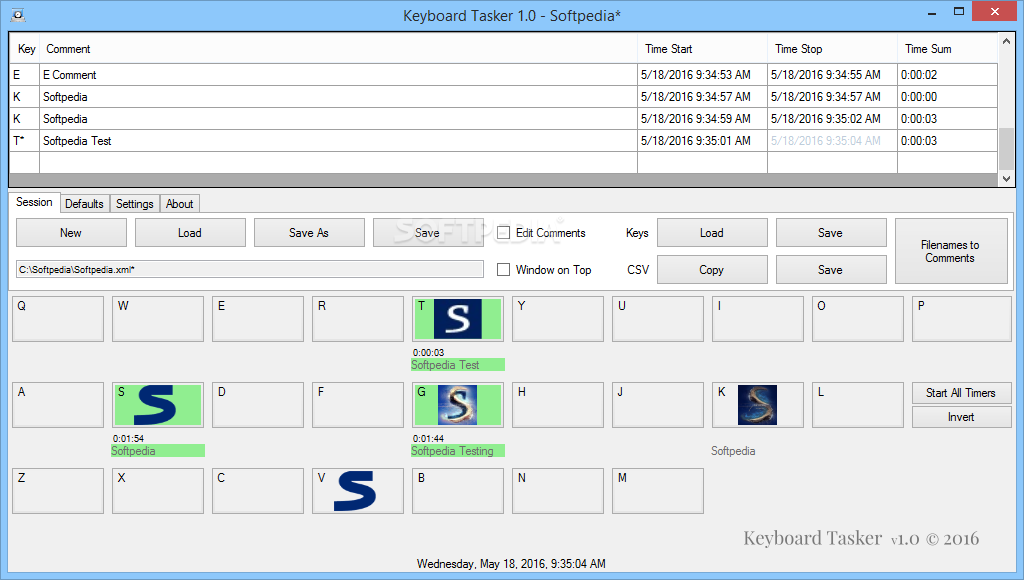Click the Time Stop column header
The image size is (1024, 580).
click(832, 49)
